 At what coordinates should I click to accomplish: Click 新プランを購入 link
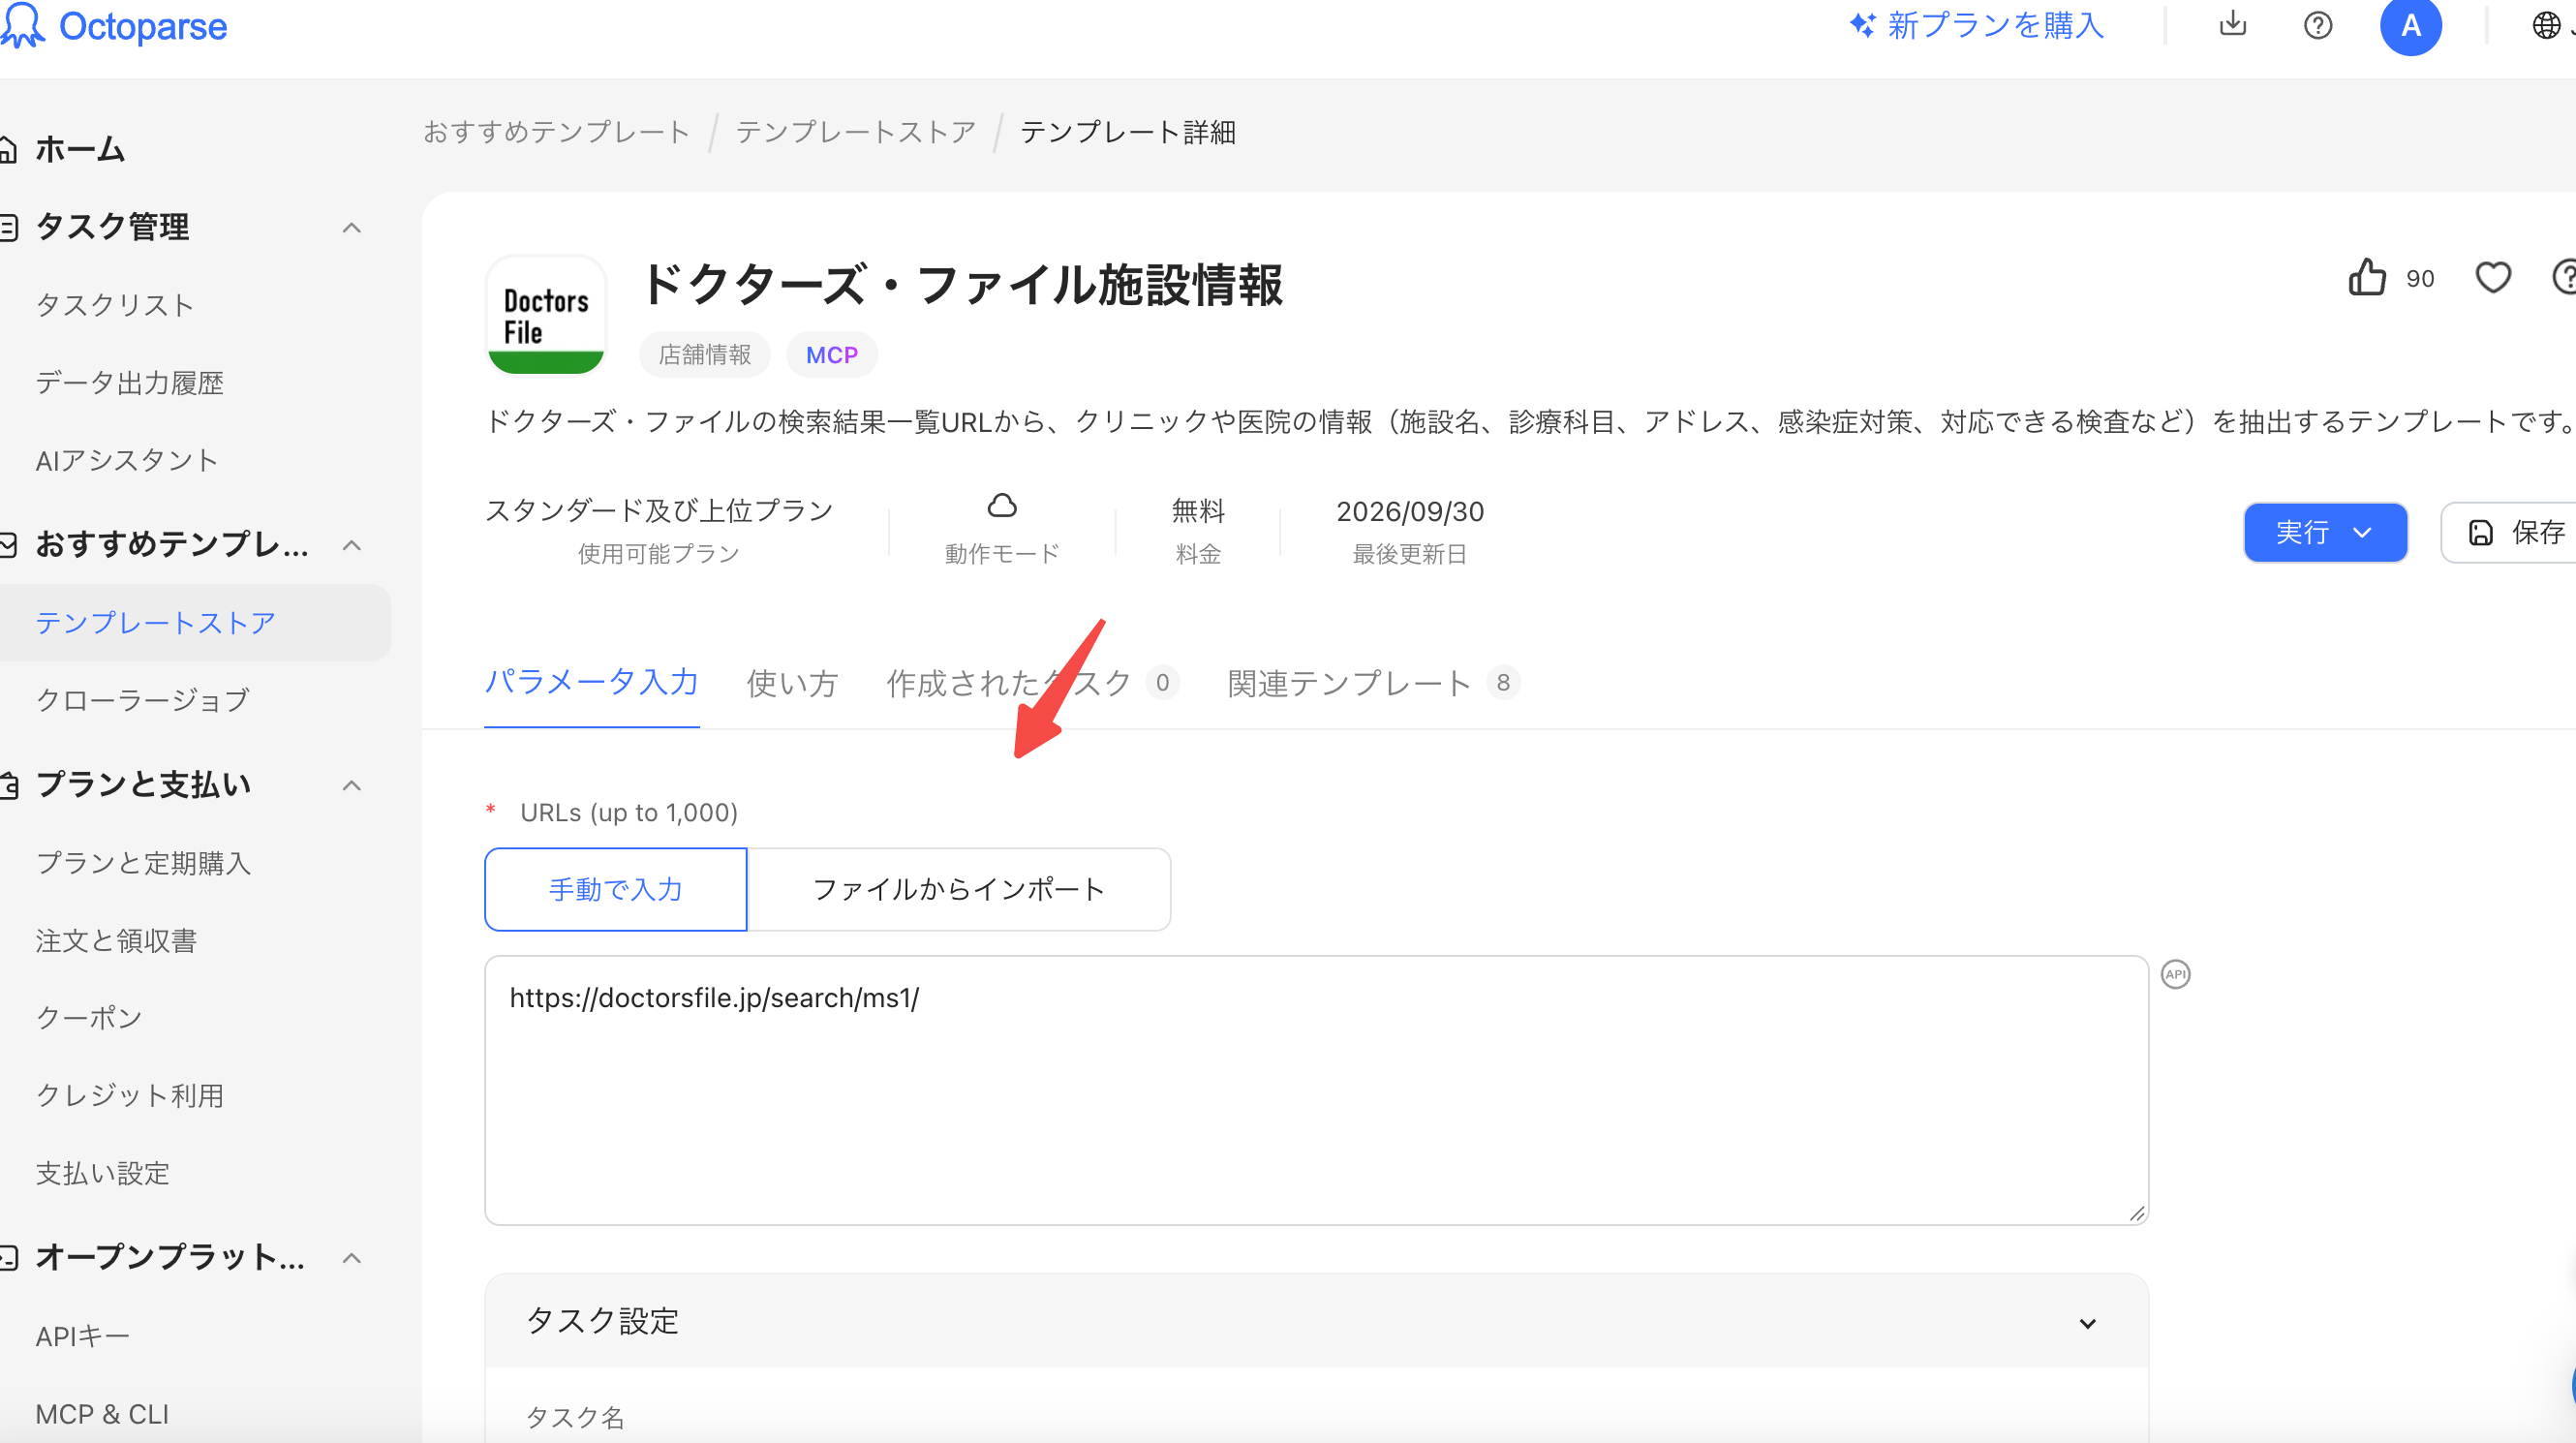(1976, 26)
